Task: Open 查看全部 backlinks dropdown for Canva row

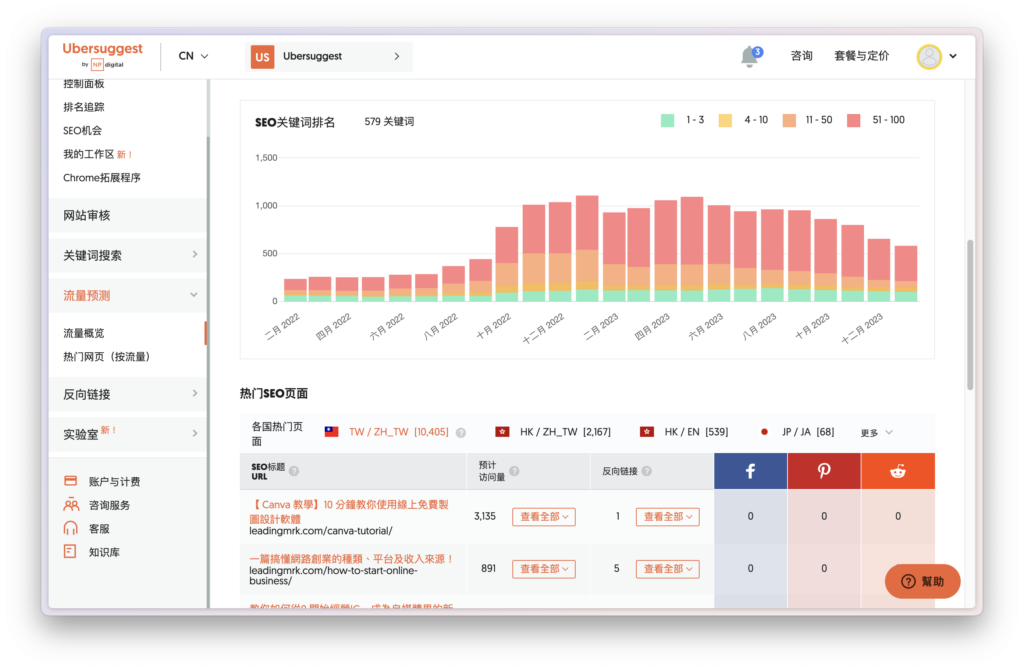Action: tap(667, 517)
